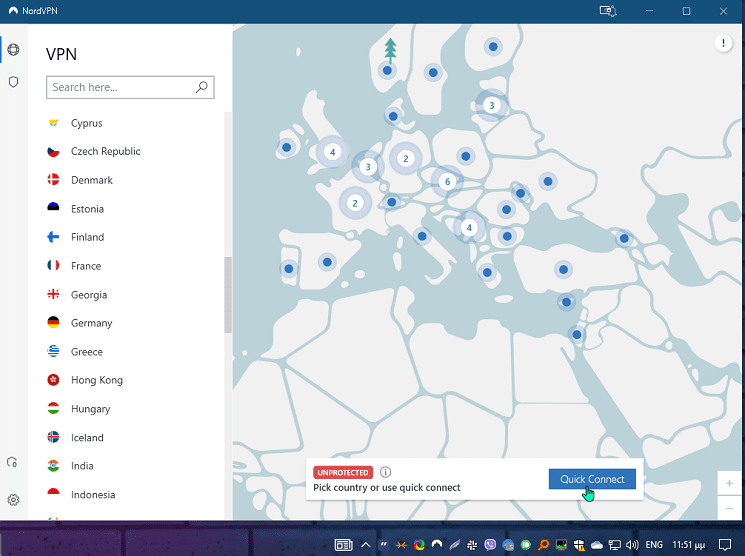The image size is (745, 556).
Task: Open the settings gear in sidebar
Action: click(13, 499)
